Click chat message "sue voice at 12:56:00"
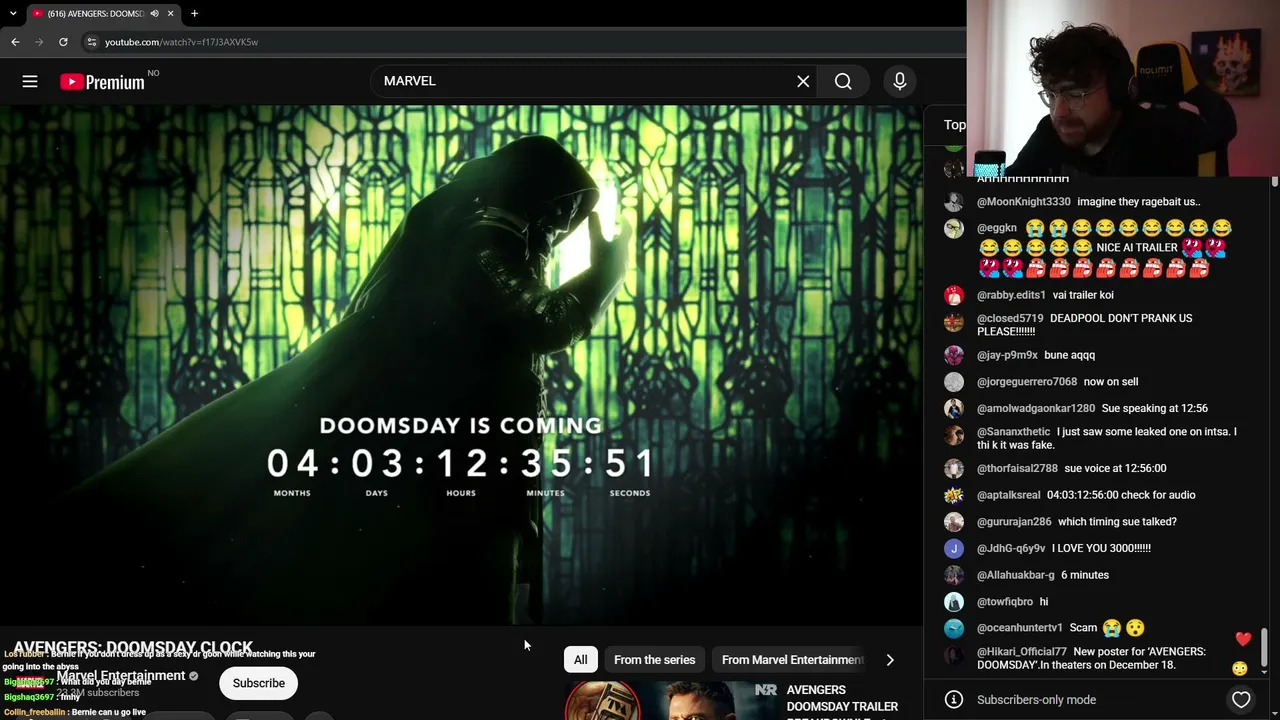 point(1115,468)
